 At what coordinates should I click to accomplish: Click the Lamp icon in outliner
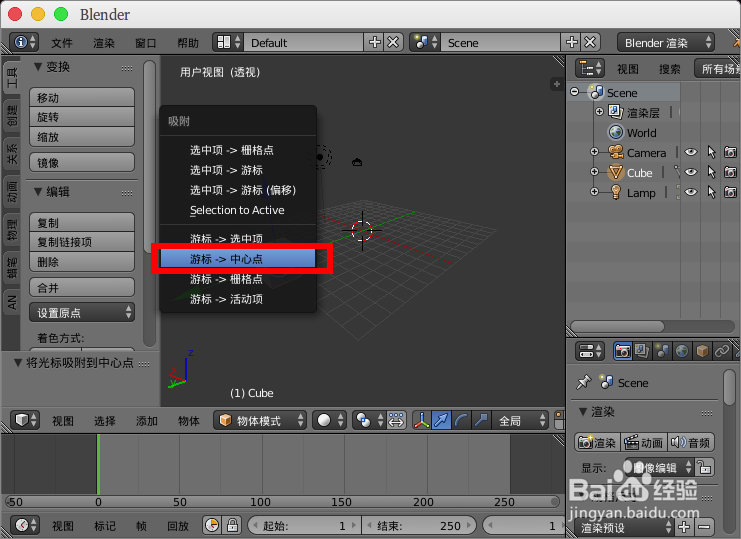(616, 192)
